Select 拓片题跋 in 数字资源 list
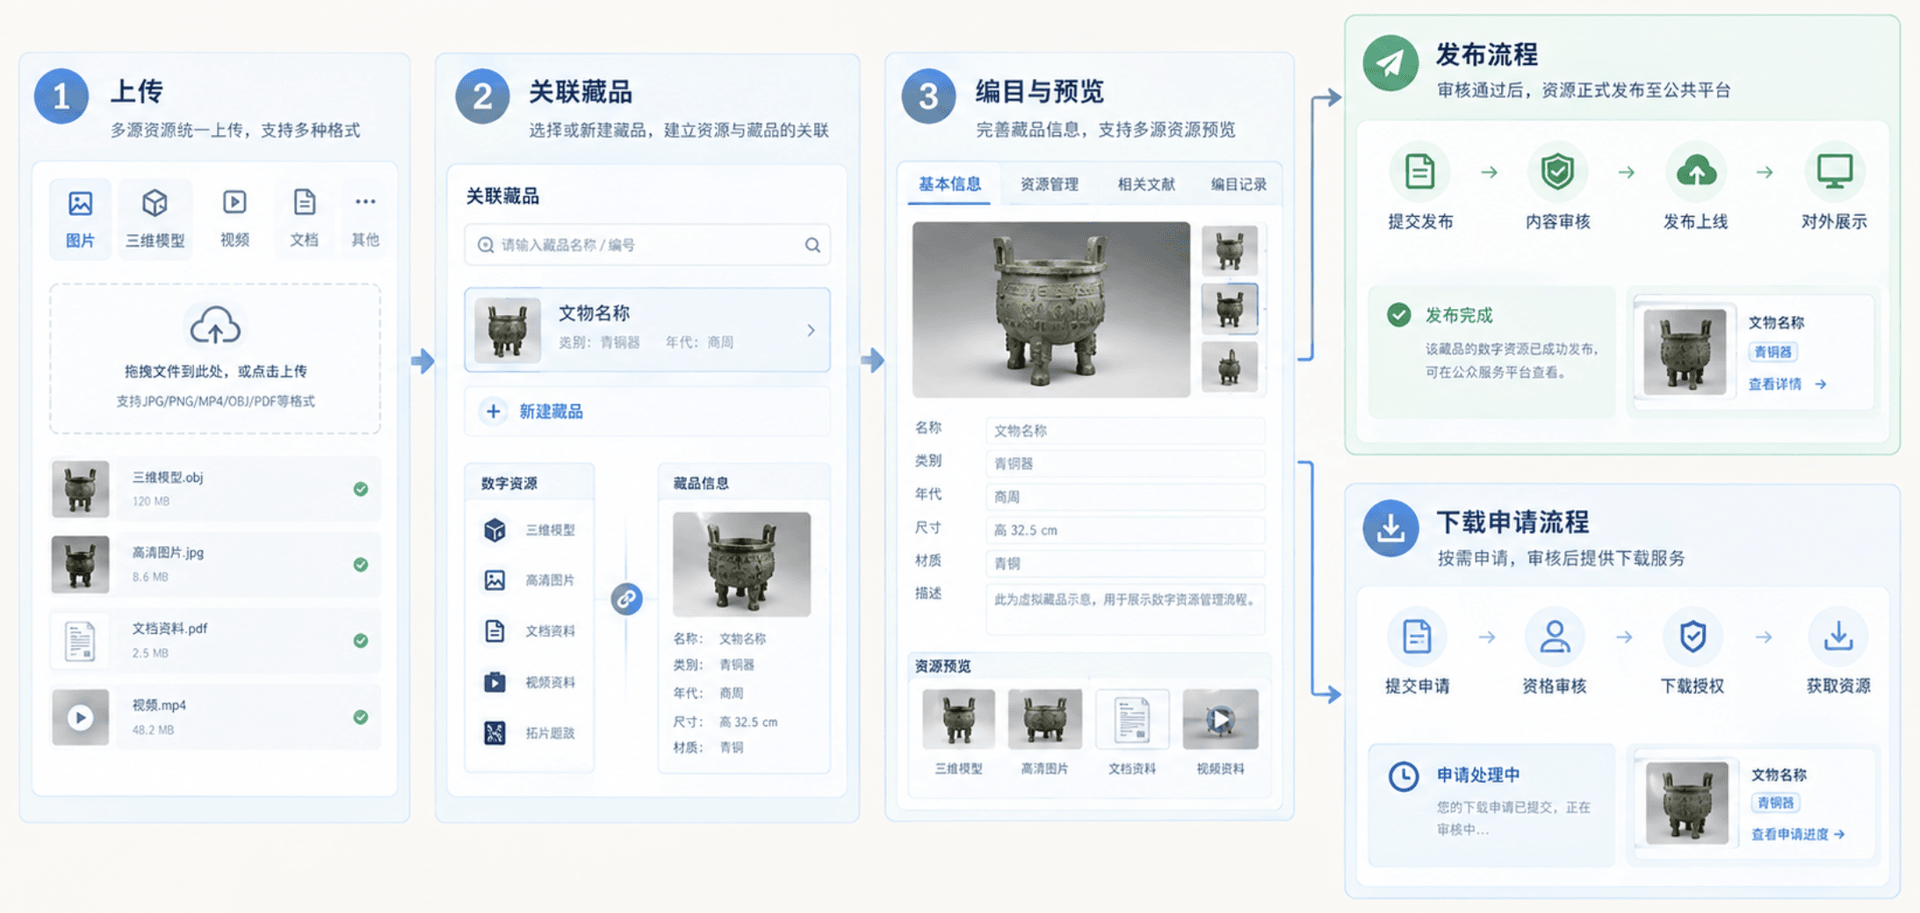1920x913 pixels. 530,733
